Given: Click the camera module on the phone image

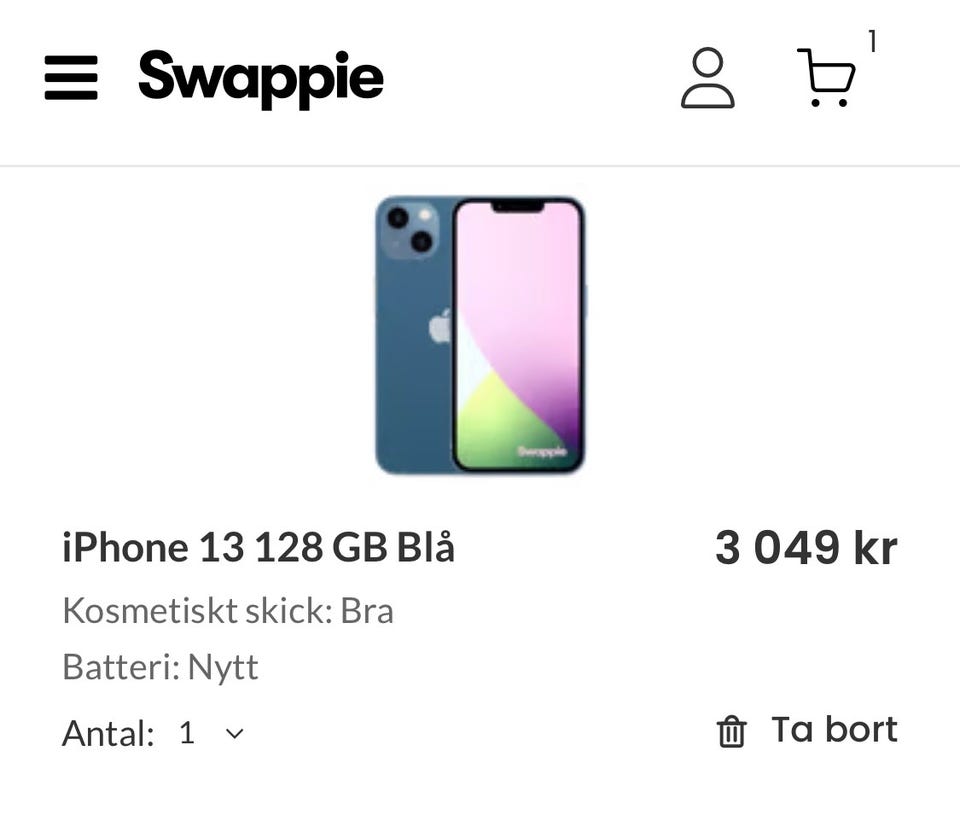Looking at the screenshot, I should (x=410, y=229).
